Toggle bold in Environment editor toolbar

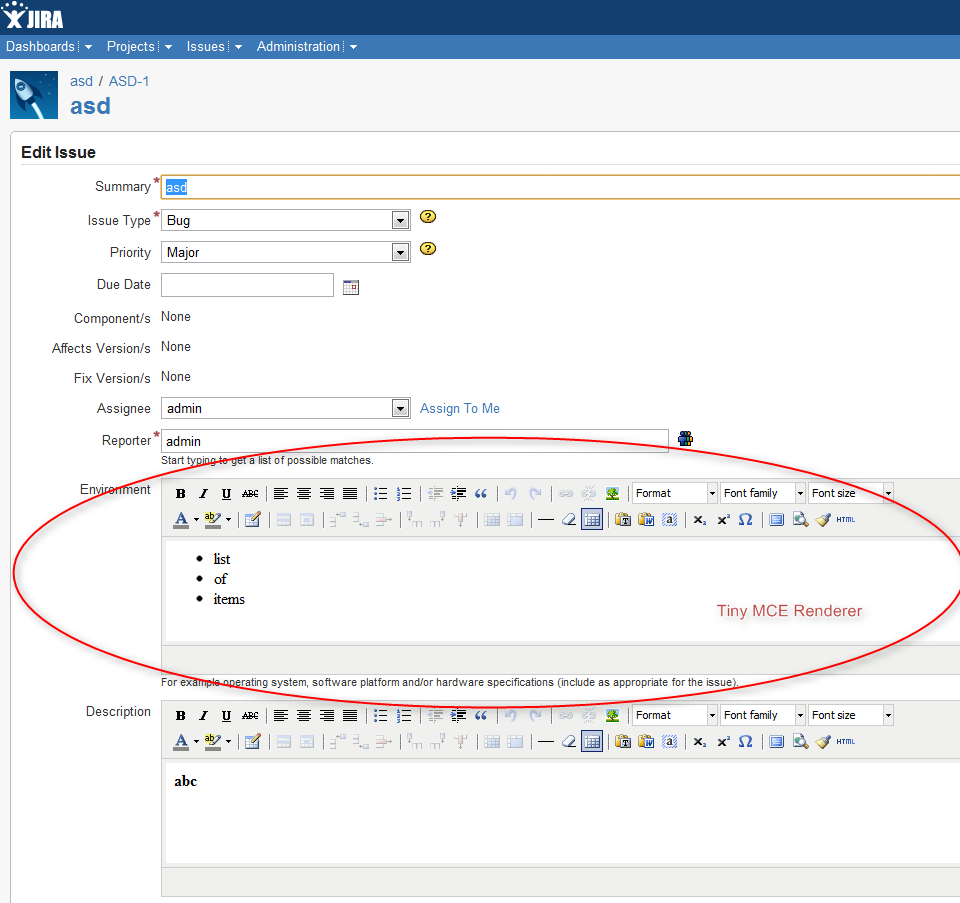point(181,493)
